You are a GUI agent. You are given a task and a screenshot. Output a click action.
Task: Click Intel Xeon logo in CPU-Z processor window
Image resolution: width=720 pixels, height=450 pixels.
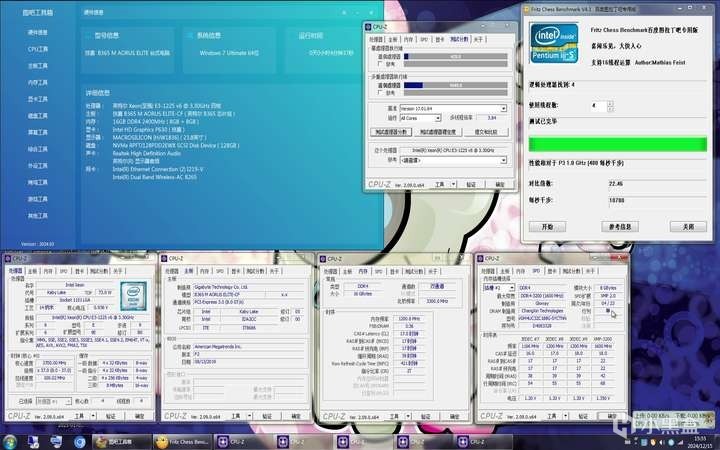(x=133, y=296)
